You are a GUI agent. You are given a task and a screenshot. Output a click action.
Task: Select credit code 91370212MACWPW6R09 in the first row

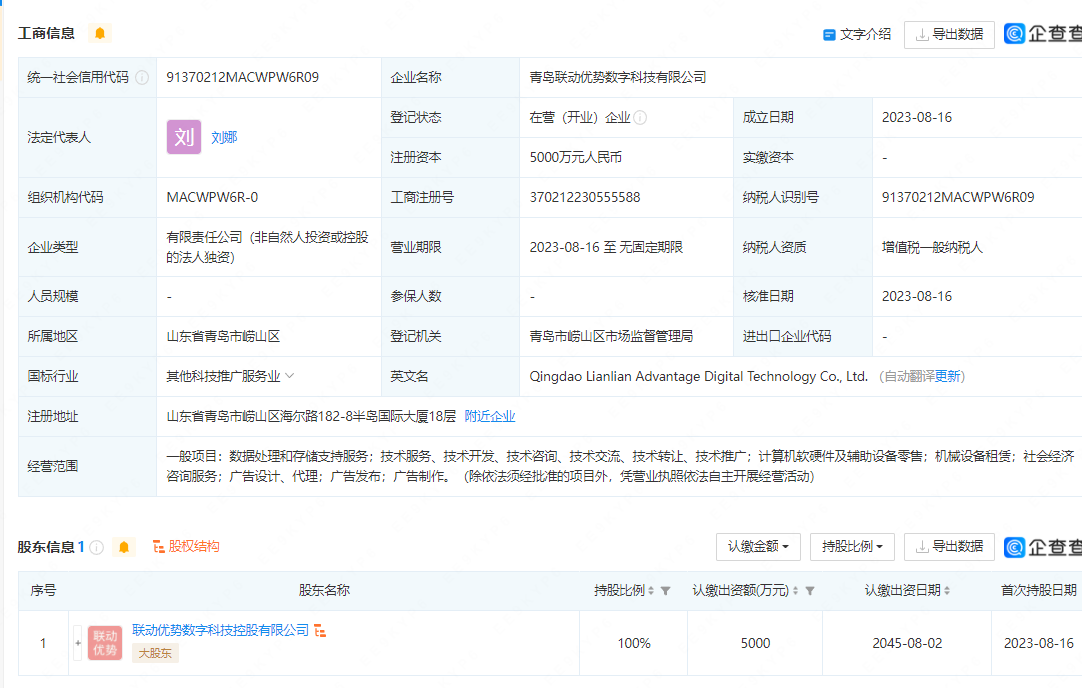pyautogui.click(x=243, y=77)
